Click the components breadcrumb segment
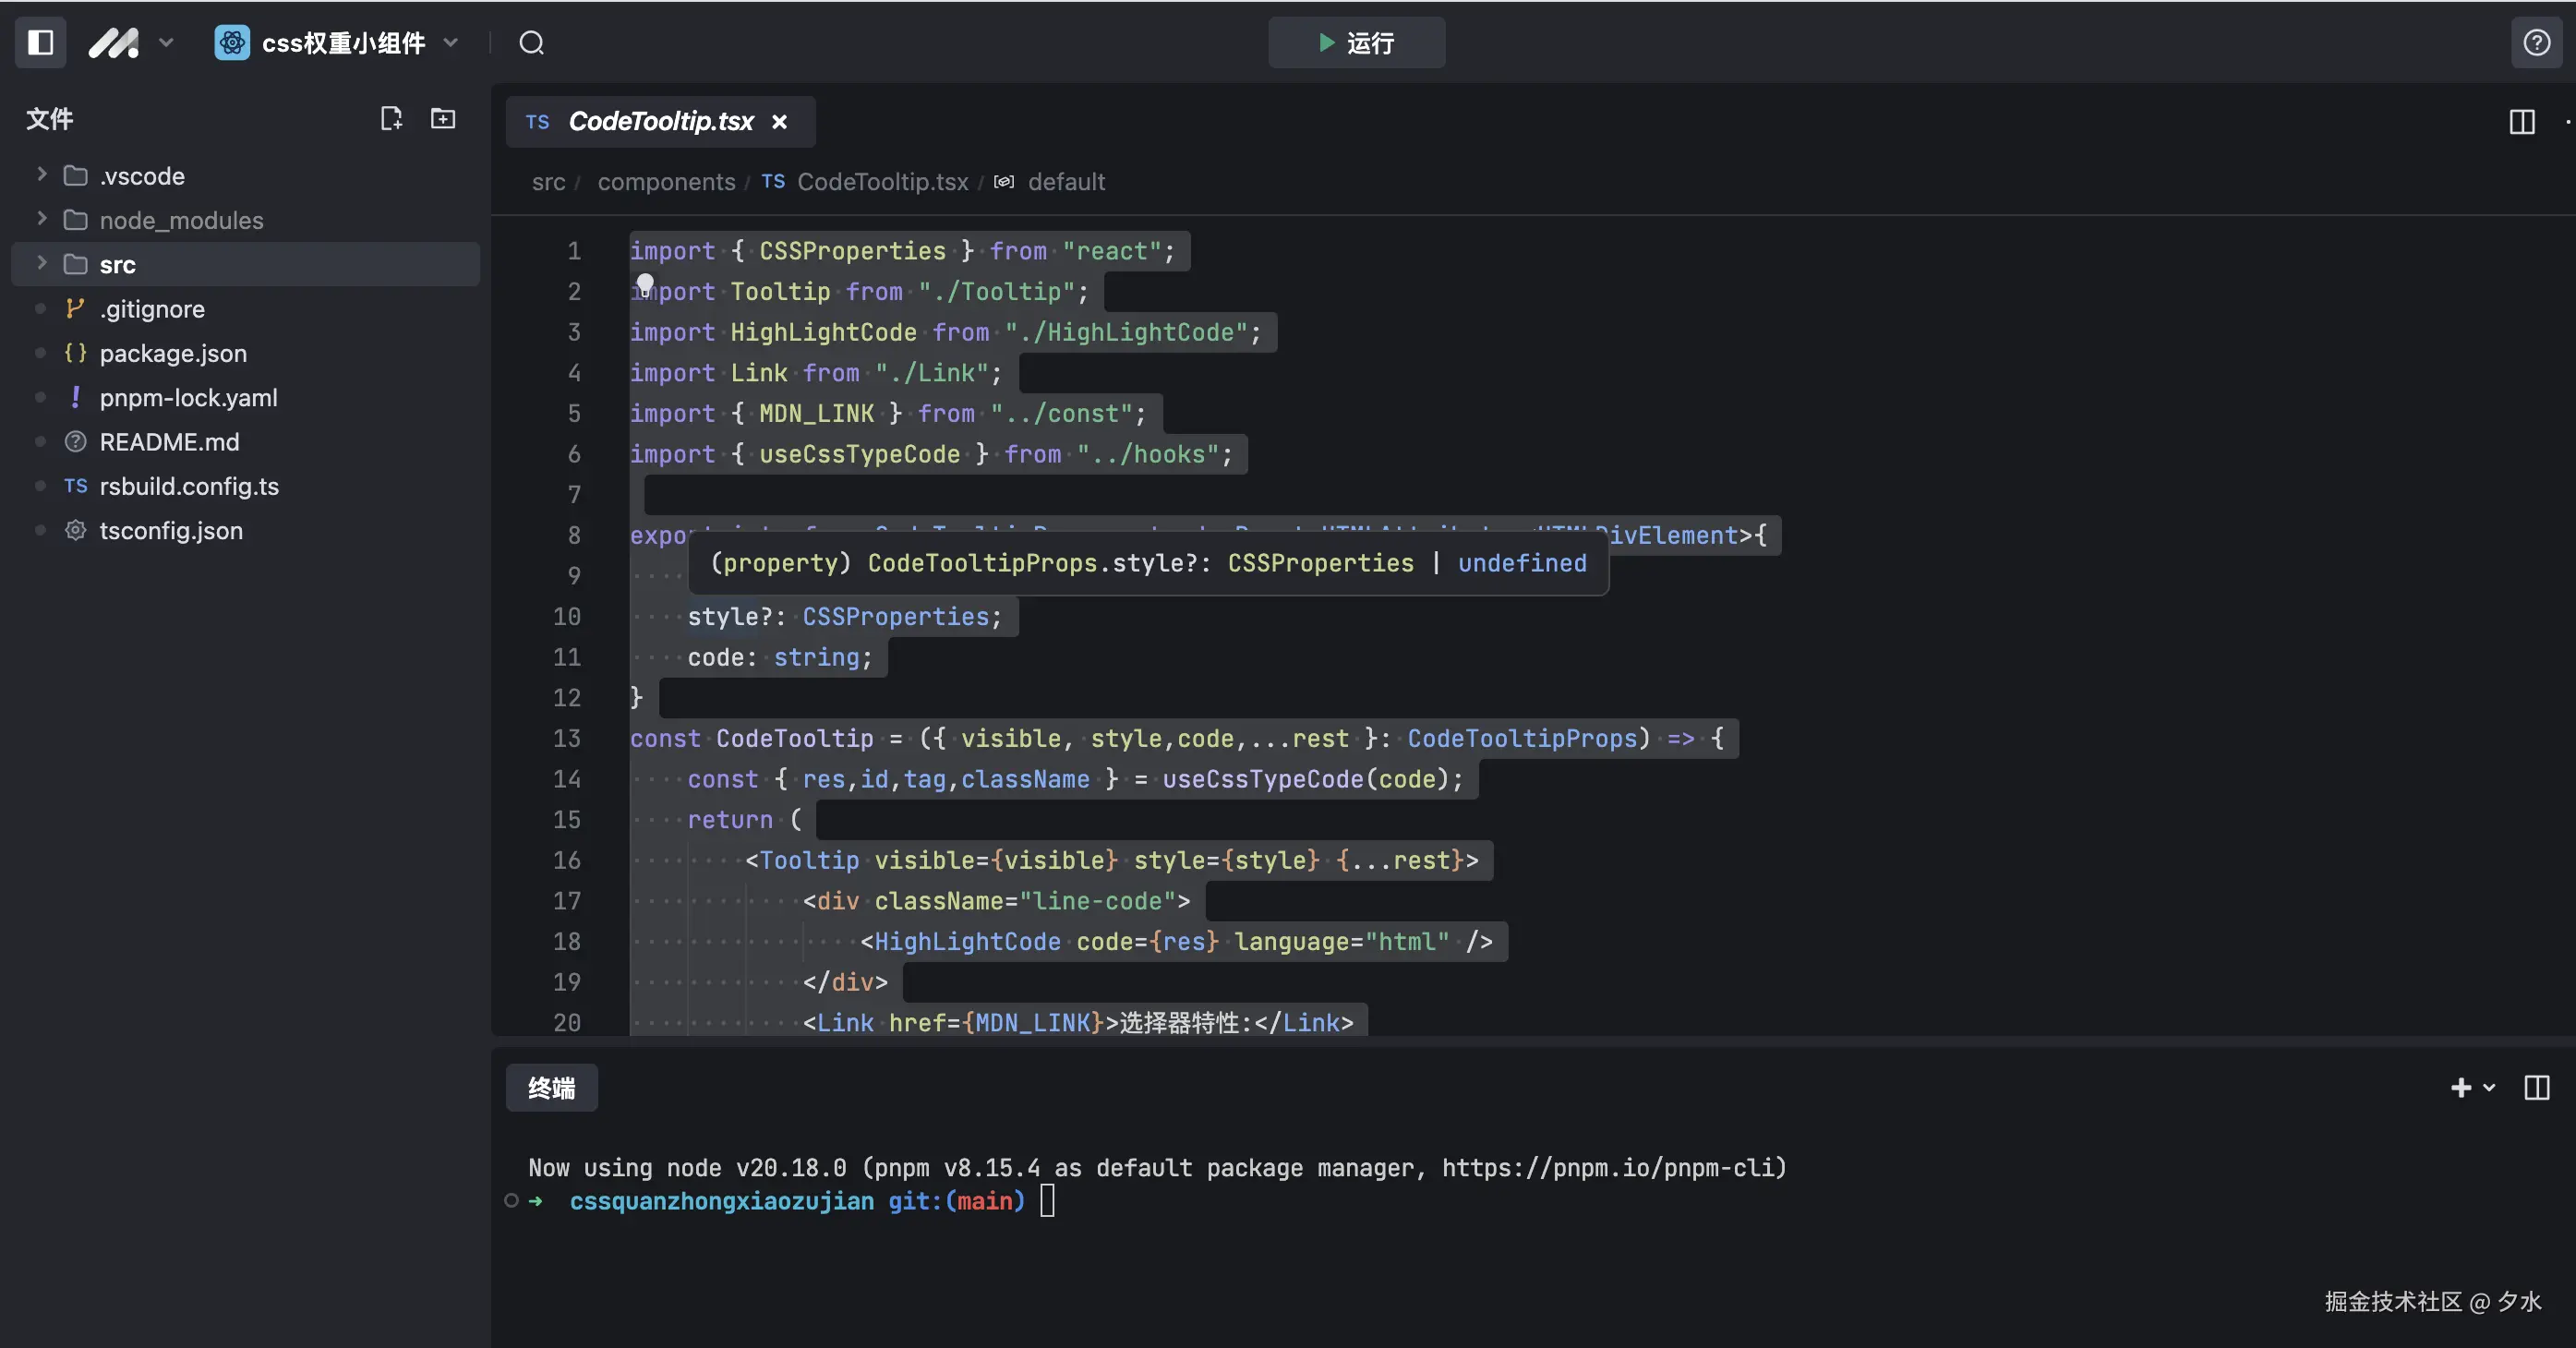 coord(666,182)
